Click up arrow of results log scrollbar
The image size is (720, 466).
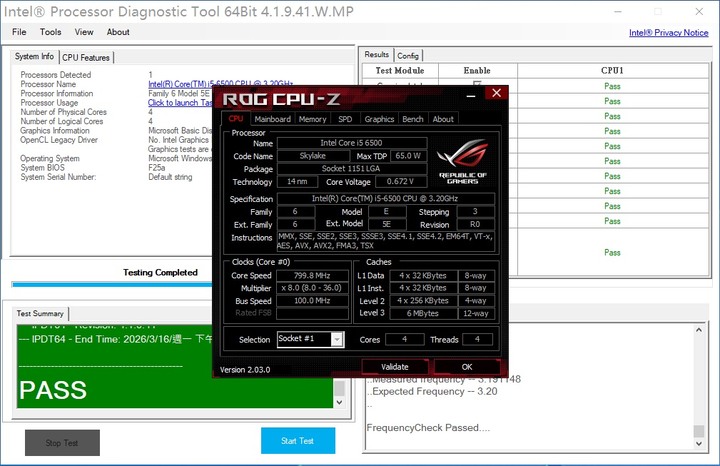699,330
